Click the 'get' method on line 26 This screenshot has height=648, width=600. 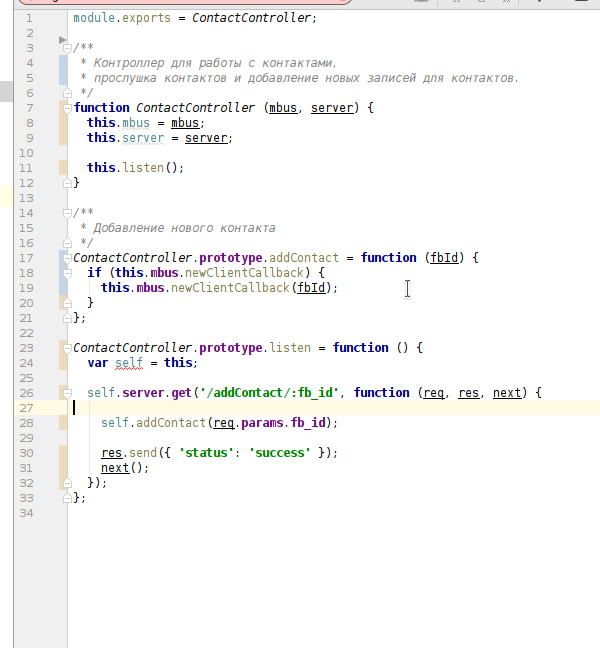181,393
